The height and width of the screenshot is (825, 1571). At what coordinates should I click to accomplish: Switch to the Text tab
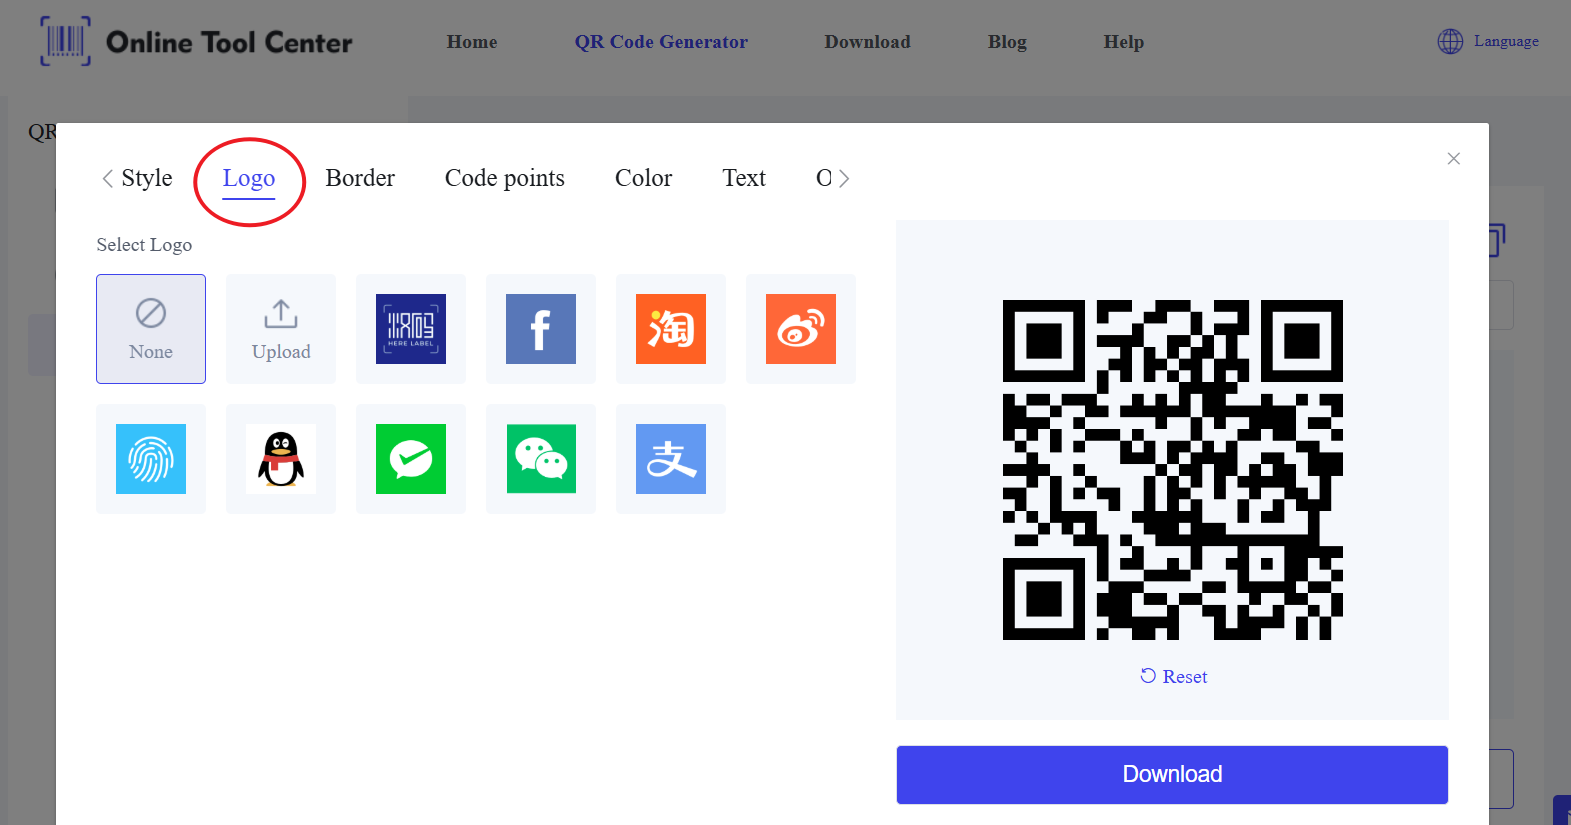click(744, 178)
